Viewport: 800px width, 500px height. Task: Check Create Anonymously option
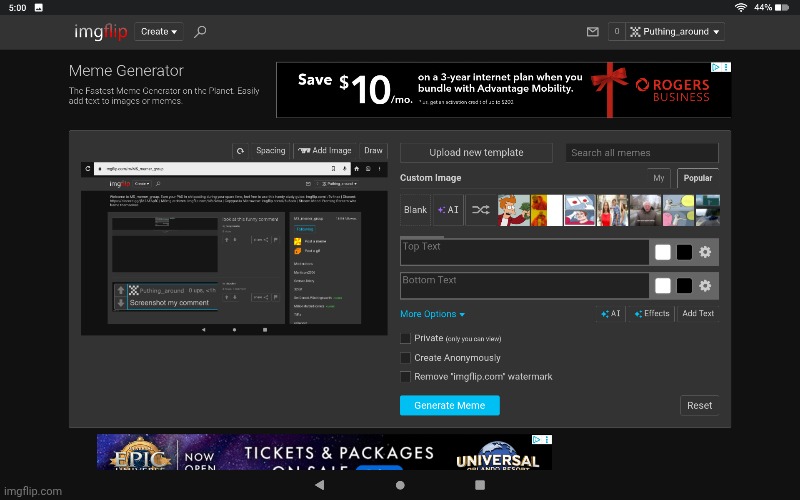[x=405, y=357]
